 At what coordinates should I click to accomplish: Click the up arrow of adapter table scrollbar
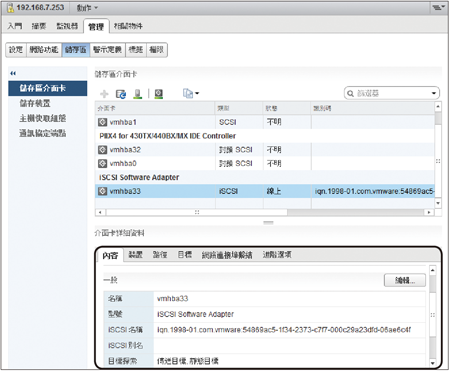click(438, 107)
